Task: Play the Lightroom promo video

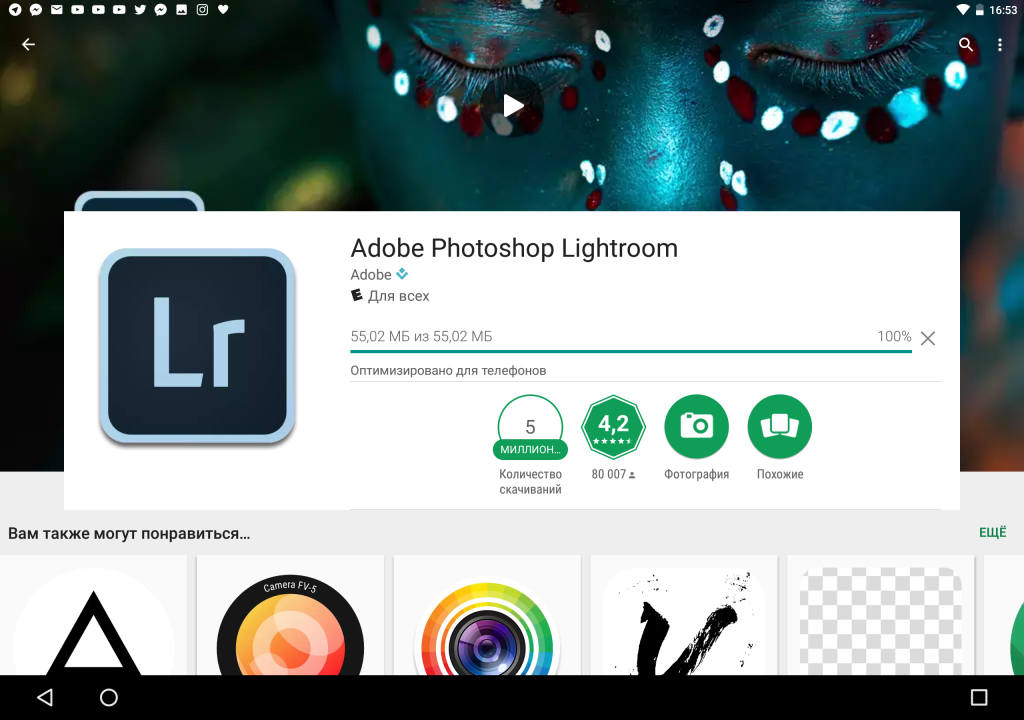Action: coord(513,105)
